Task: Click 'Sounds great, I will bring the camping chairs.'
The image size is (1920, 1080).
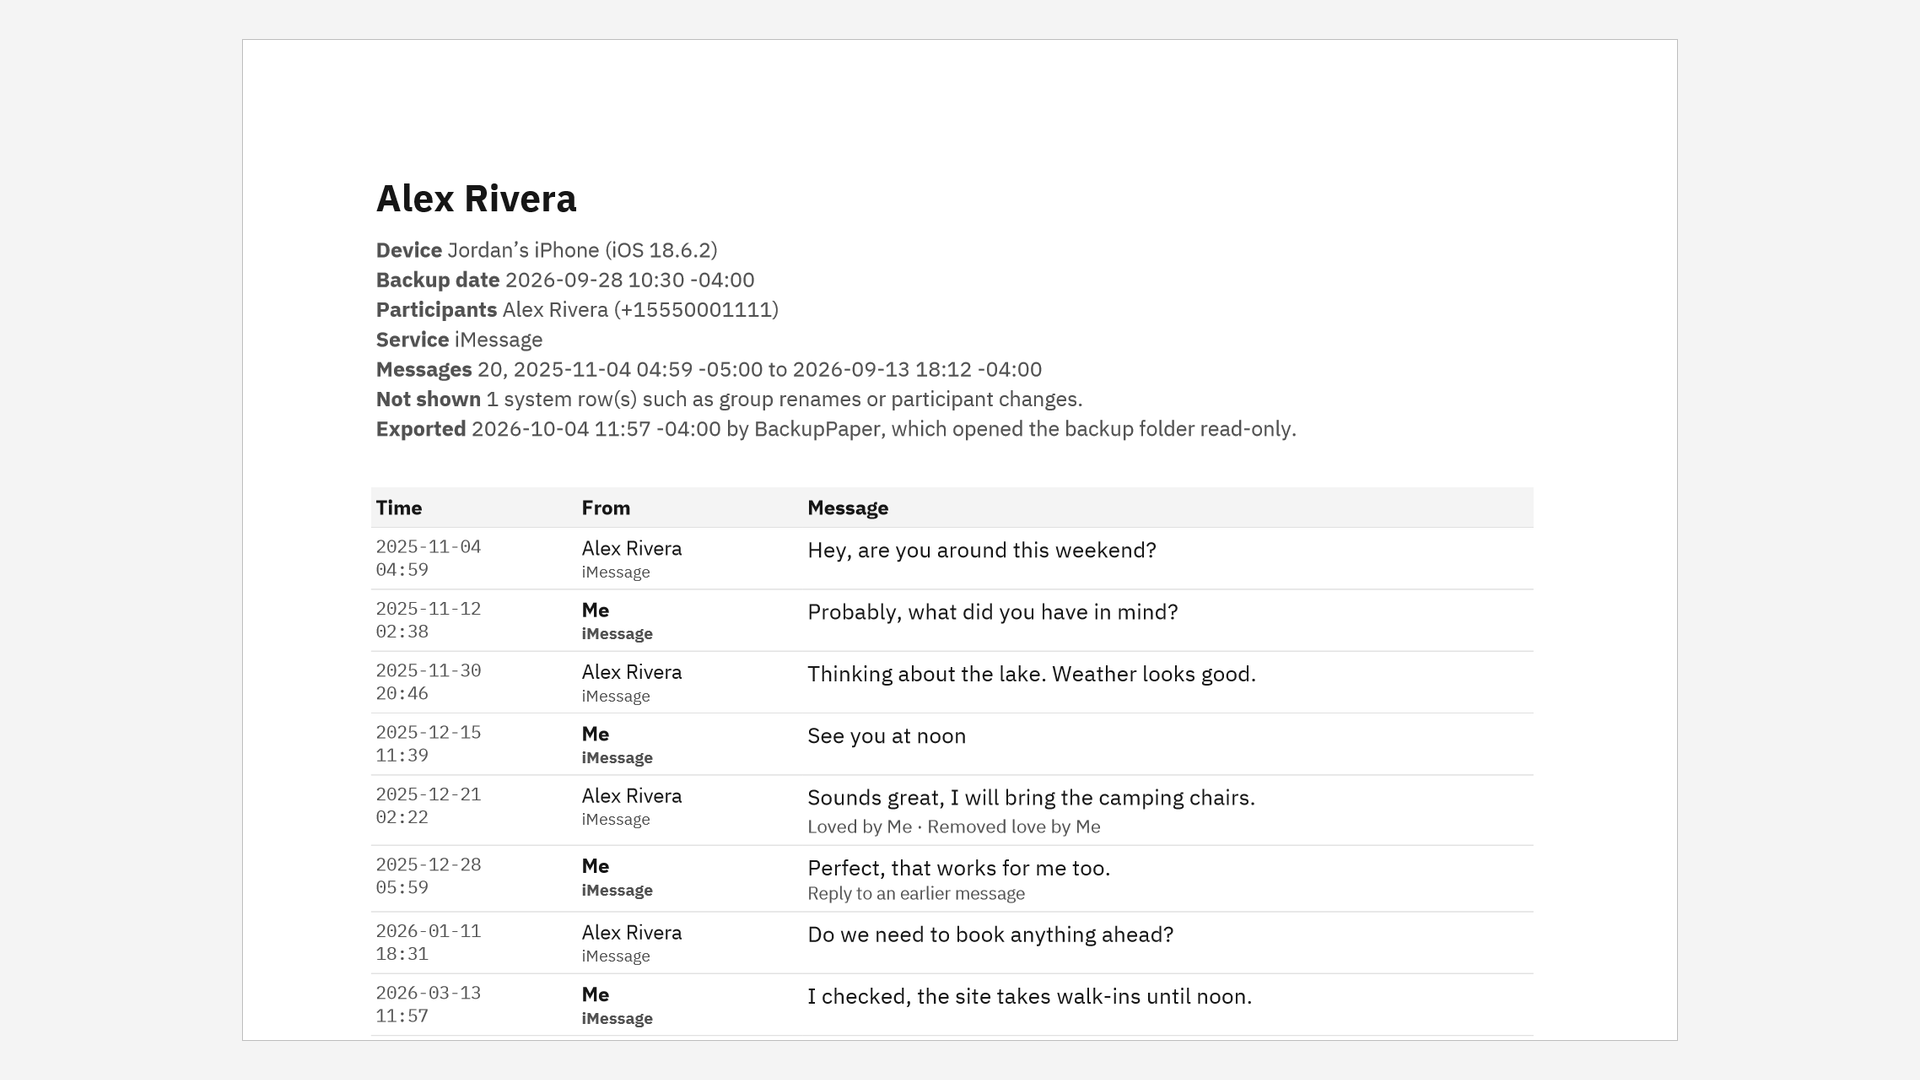Action: (1031, 798)
